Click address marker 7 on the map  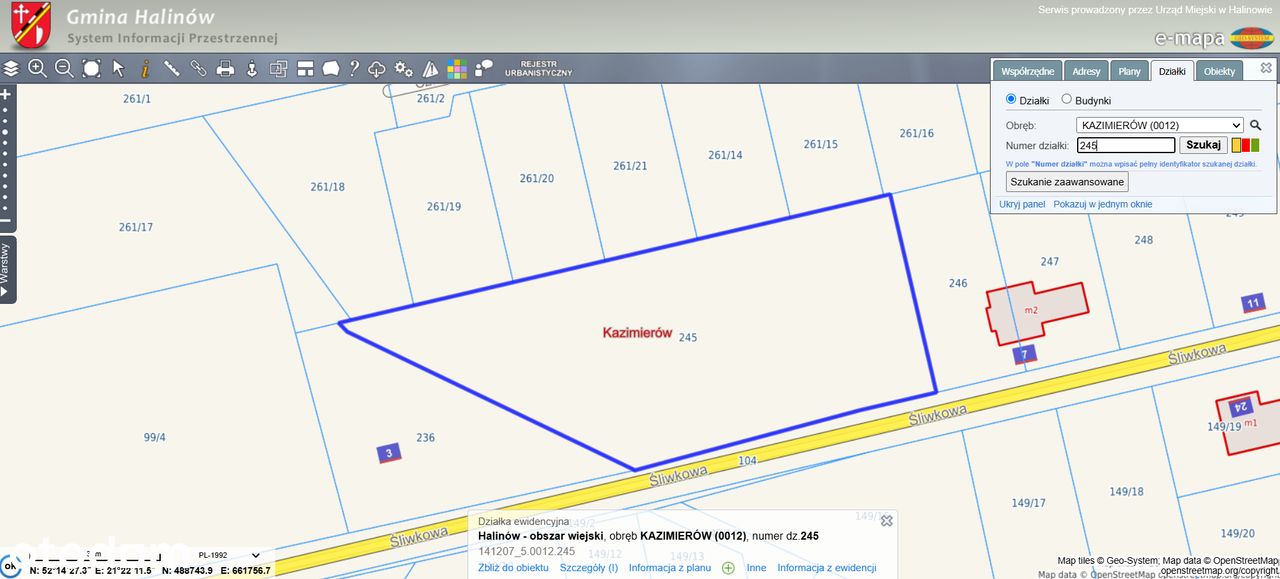tap(1024, 354)
